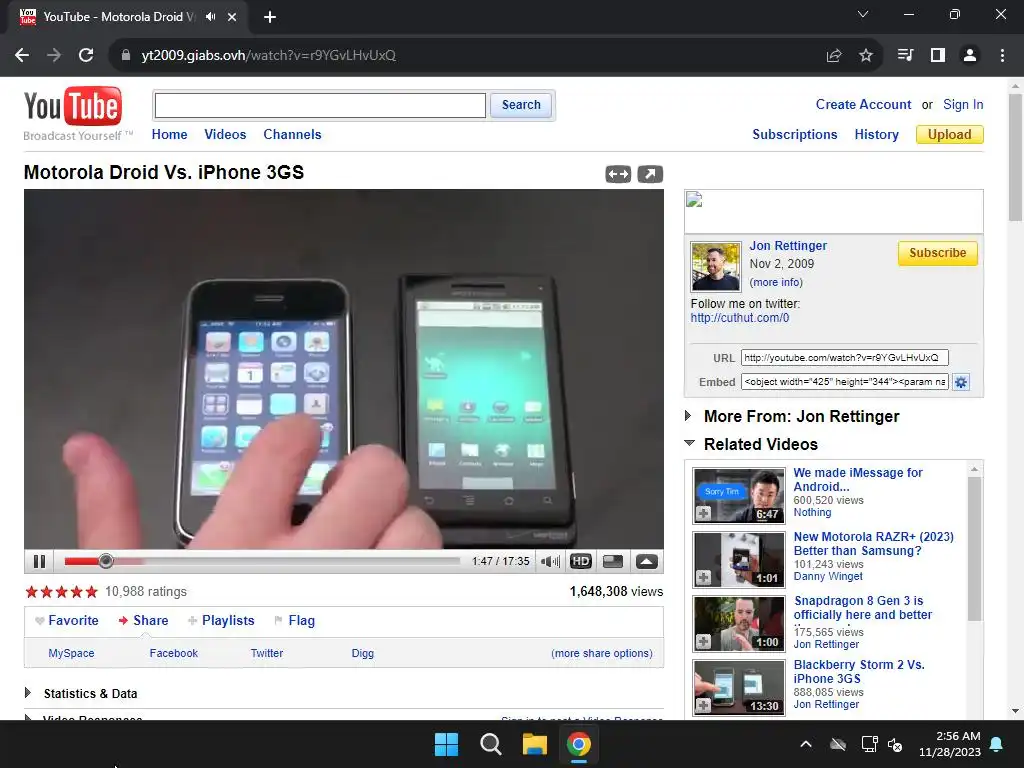The width and height of the screenshot is (1024, 768).
Task: Open Channels navigation link
Action: coord(292,135)
